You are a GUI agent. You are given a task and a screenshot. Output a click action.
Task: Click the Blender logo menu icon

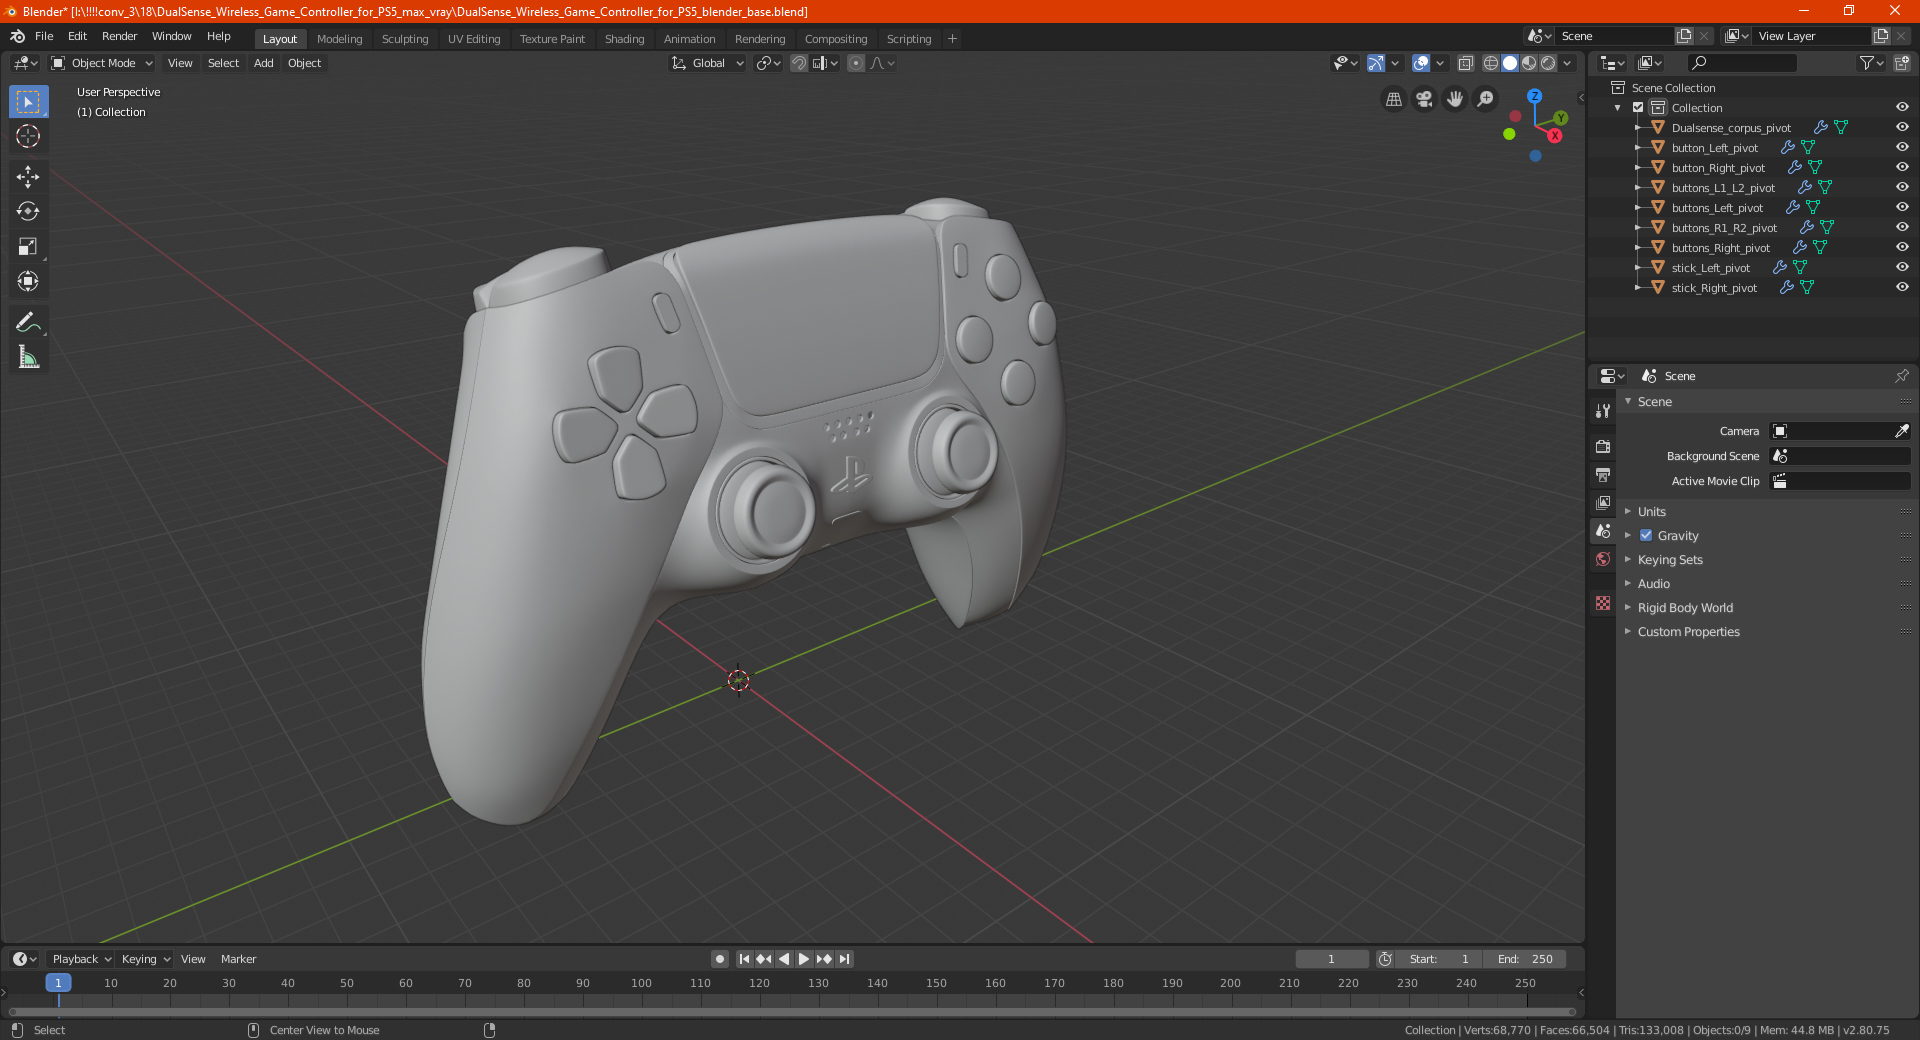tap(17, 36)
